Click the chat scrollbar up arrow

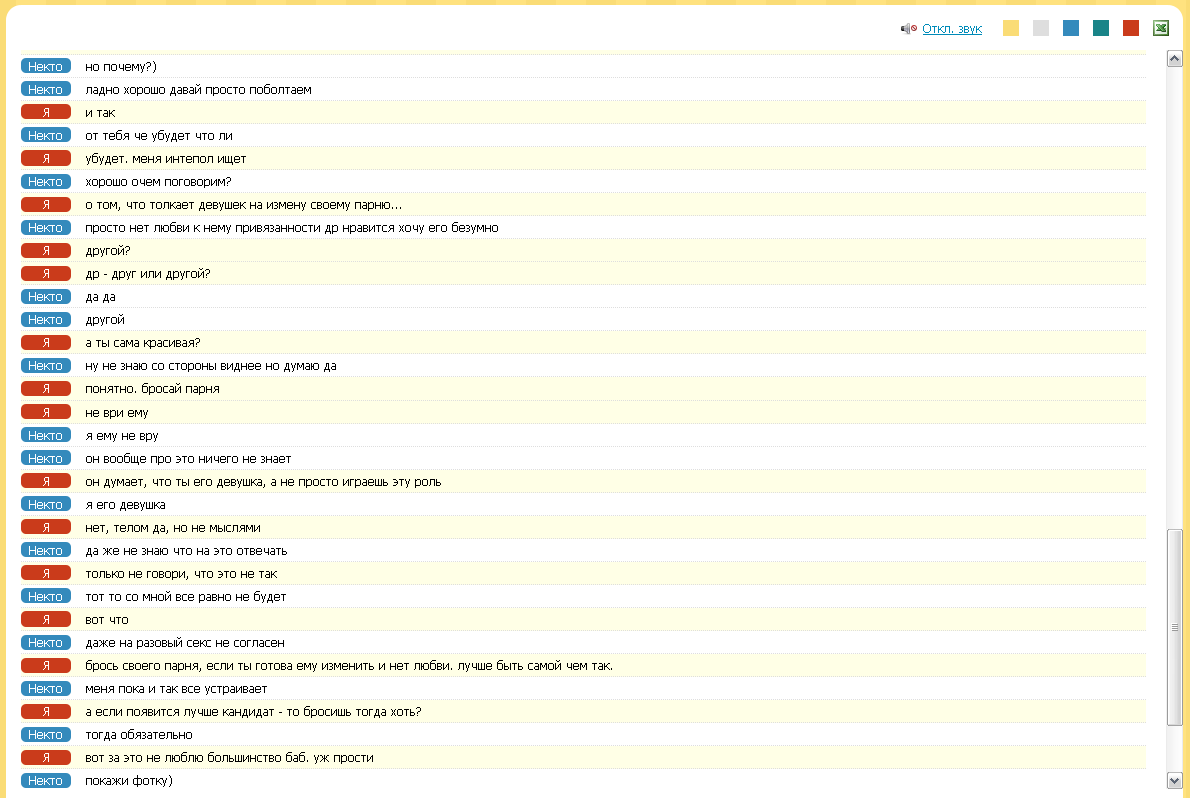1174,58
